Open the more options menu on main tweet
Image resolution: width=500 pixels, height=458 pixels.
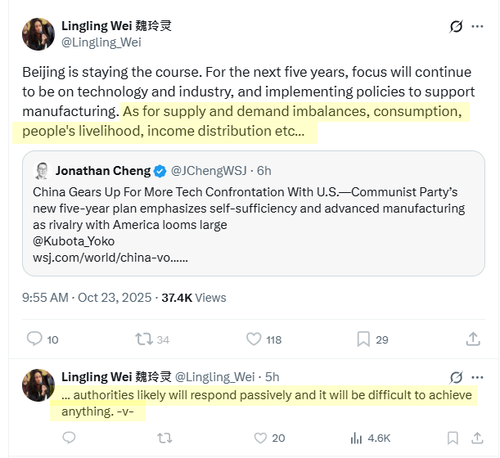[477, 26]
